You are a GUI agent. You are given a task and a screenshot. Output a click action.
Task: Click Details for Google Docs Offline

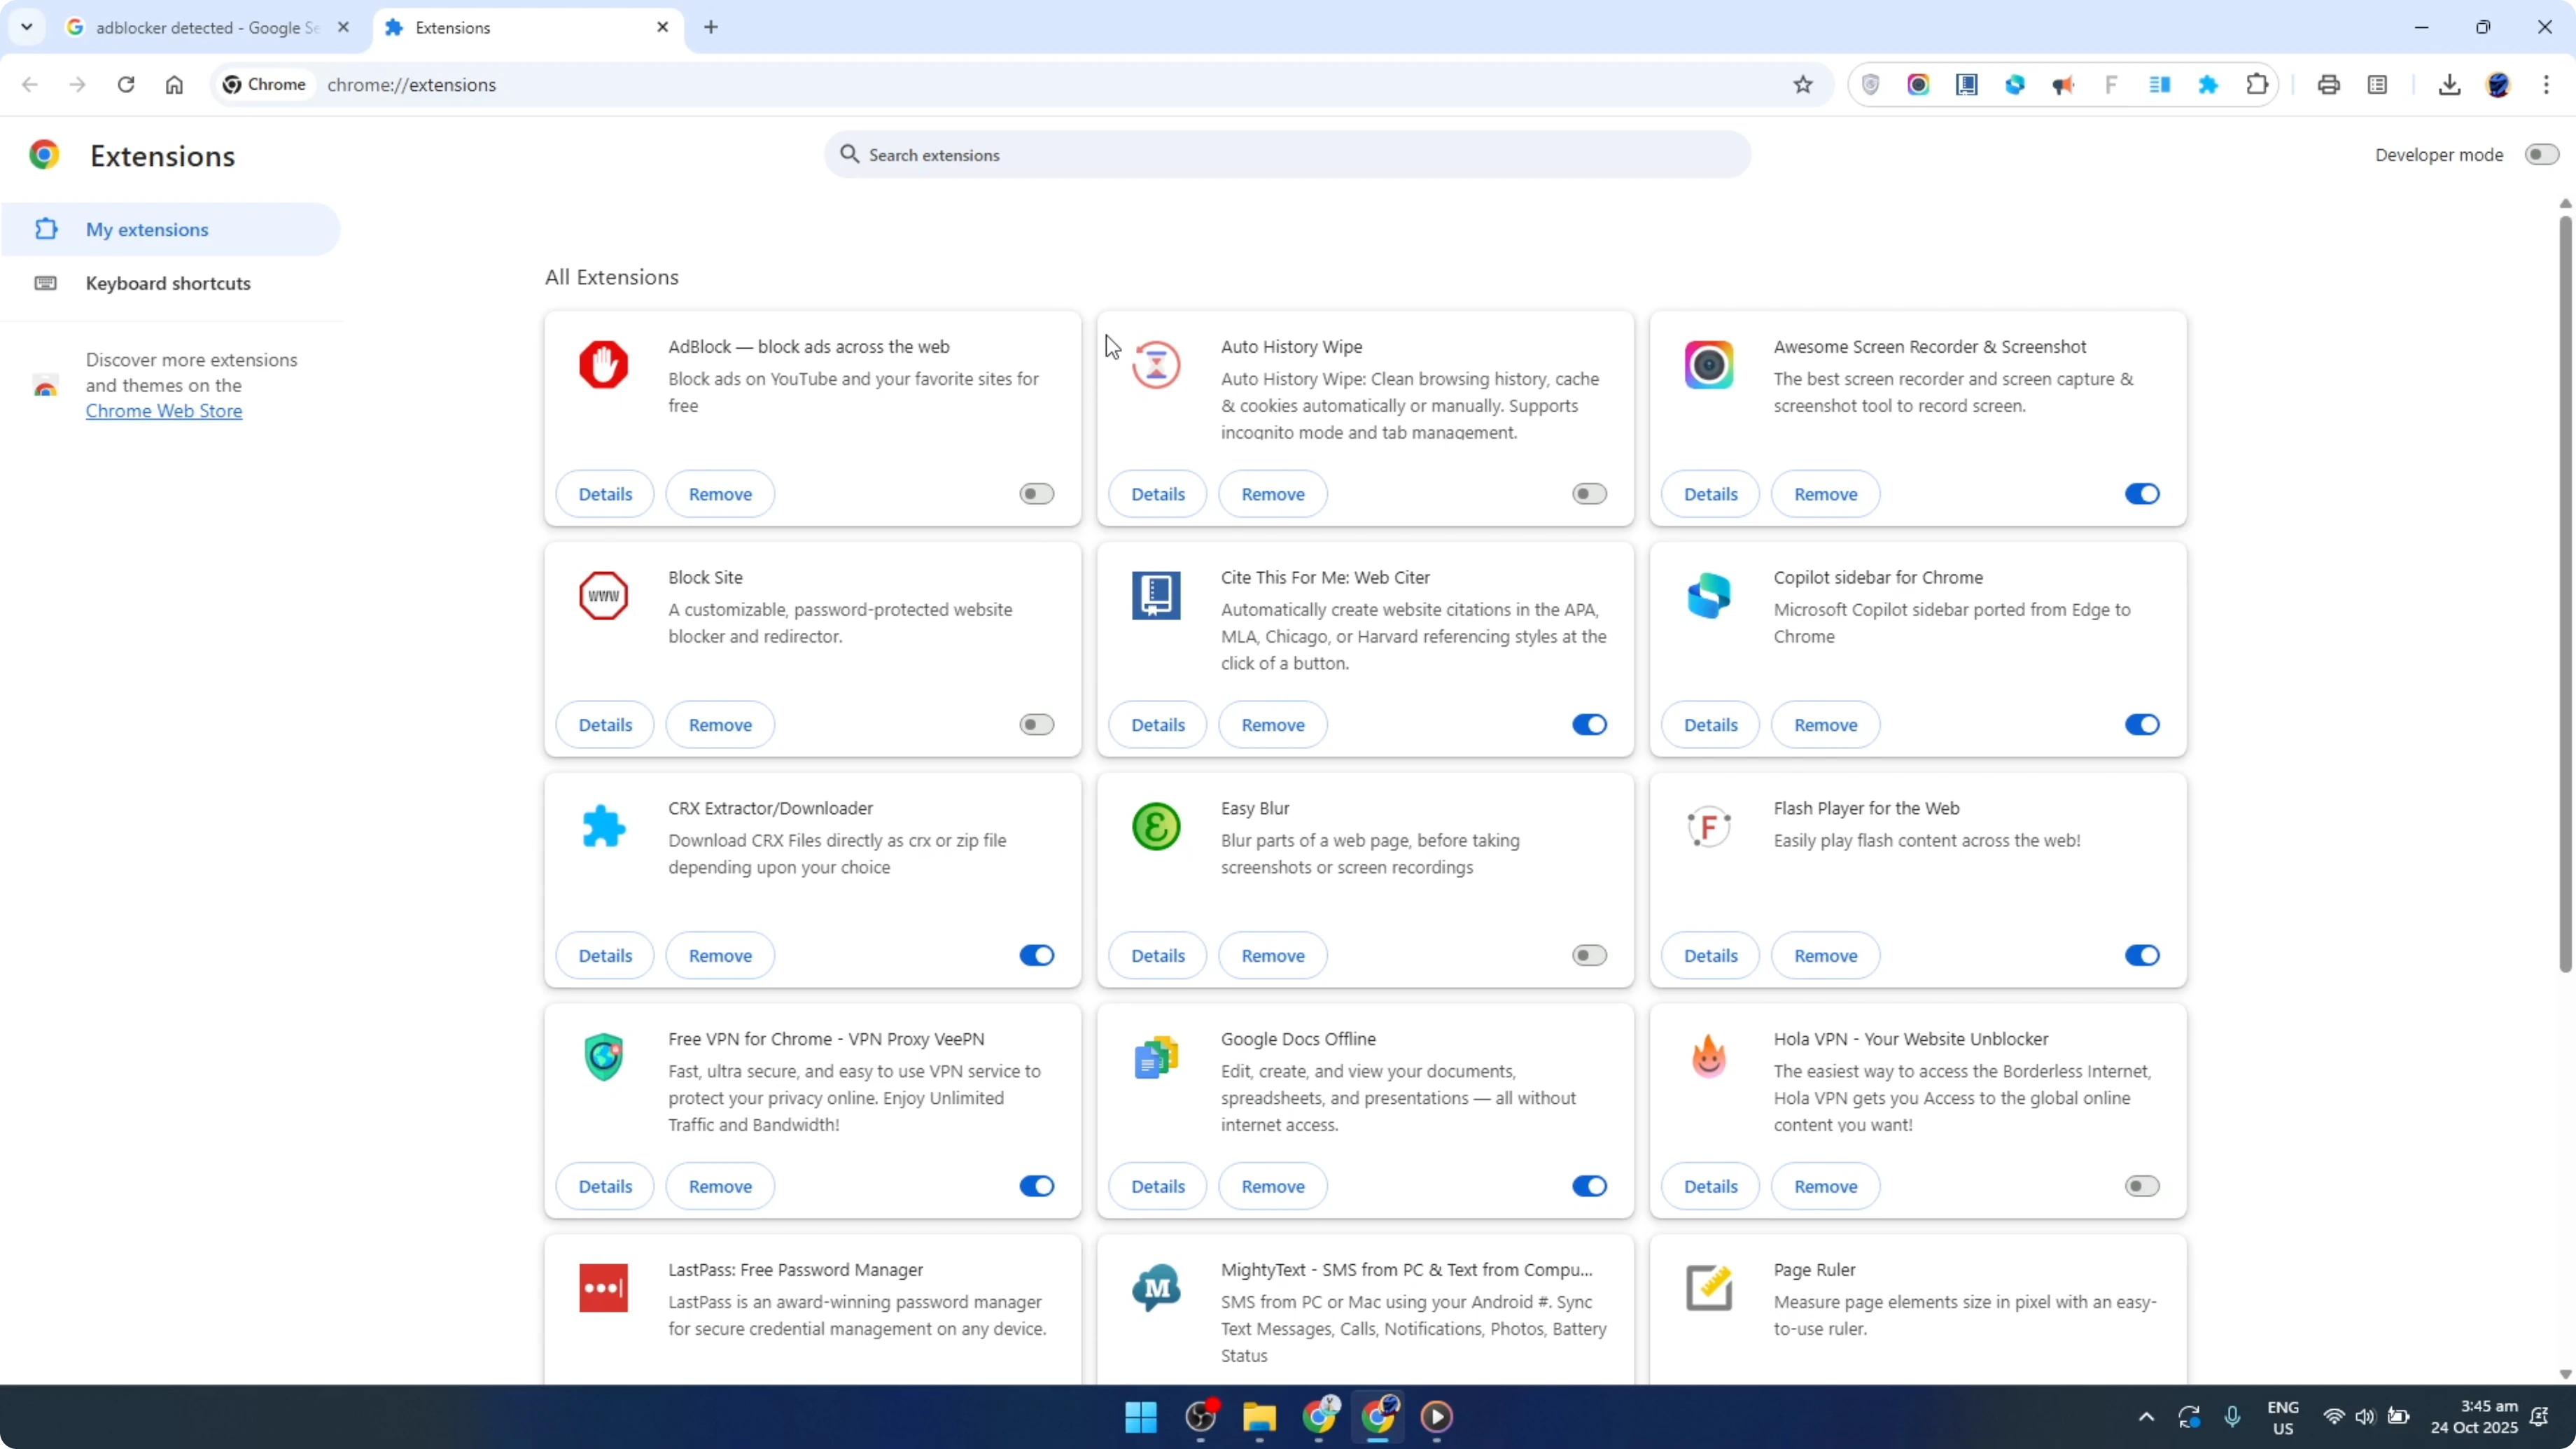point(1157,1186)
